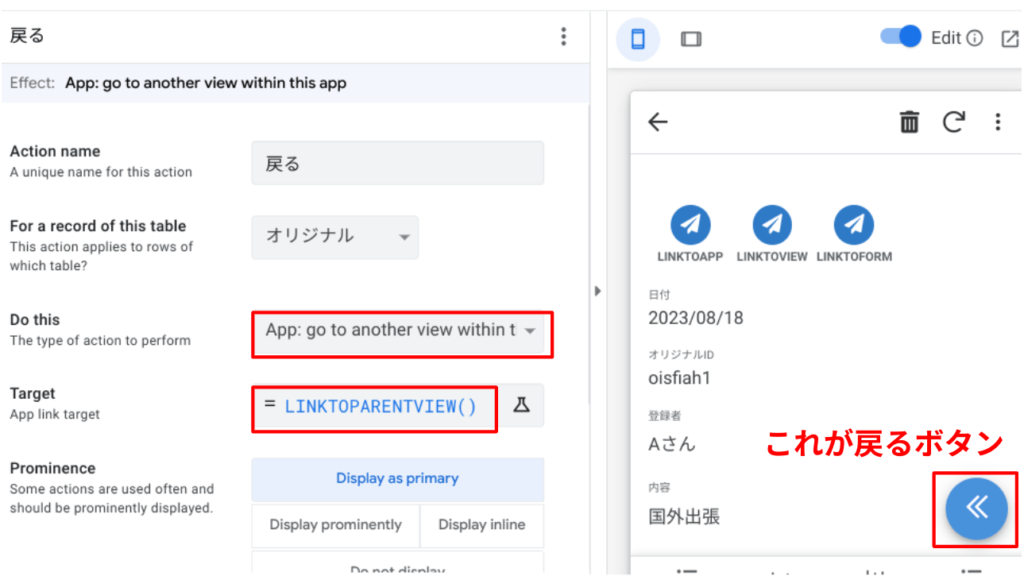Screen dimensions: 1024x576
Task: Choose Display inline prominence option
Action: click(x=481, y=525)
